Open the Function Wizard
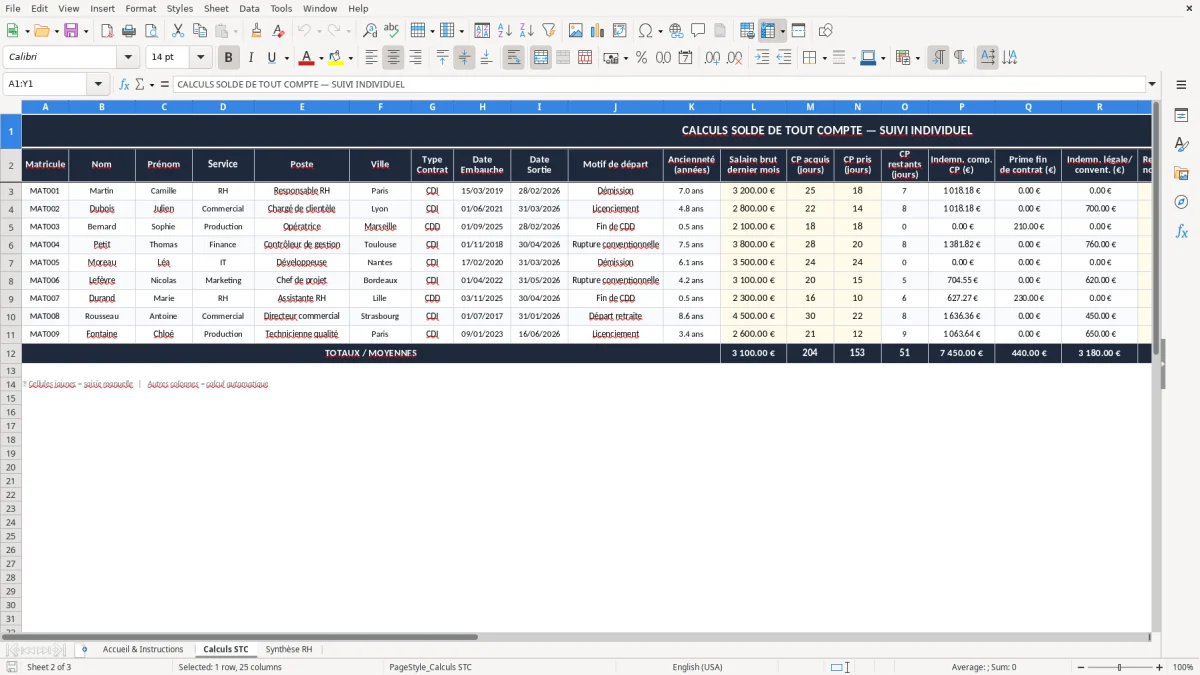 (x=125, y=84)
